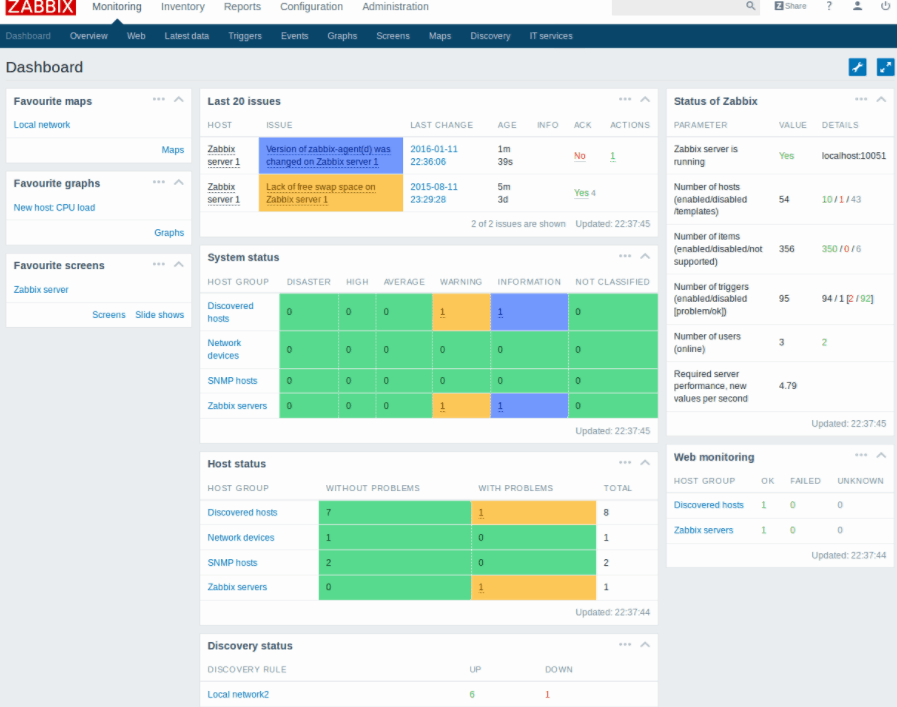Open the Monitoring main menu
897x707 pixels.
tap(117, 7)
